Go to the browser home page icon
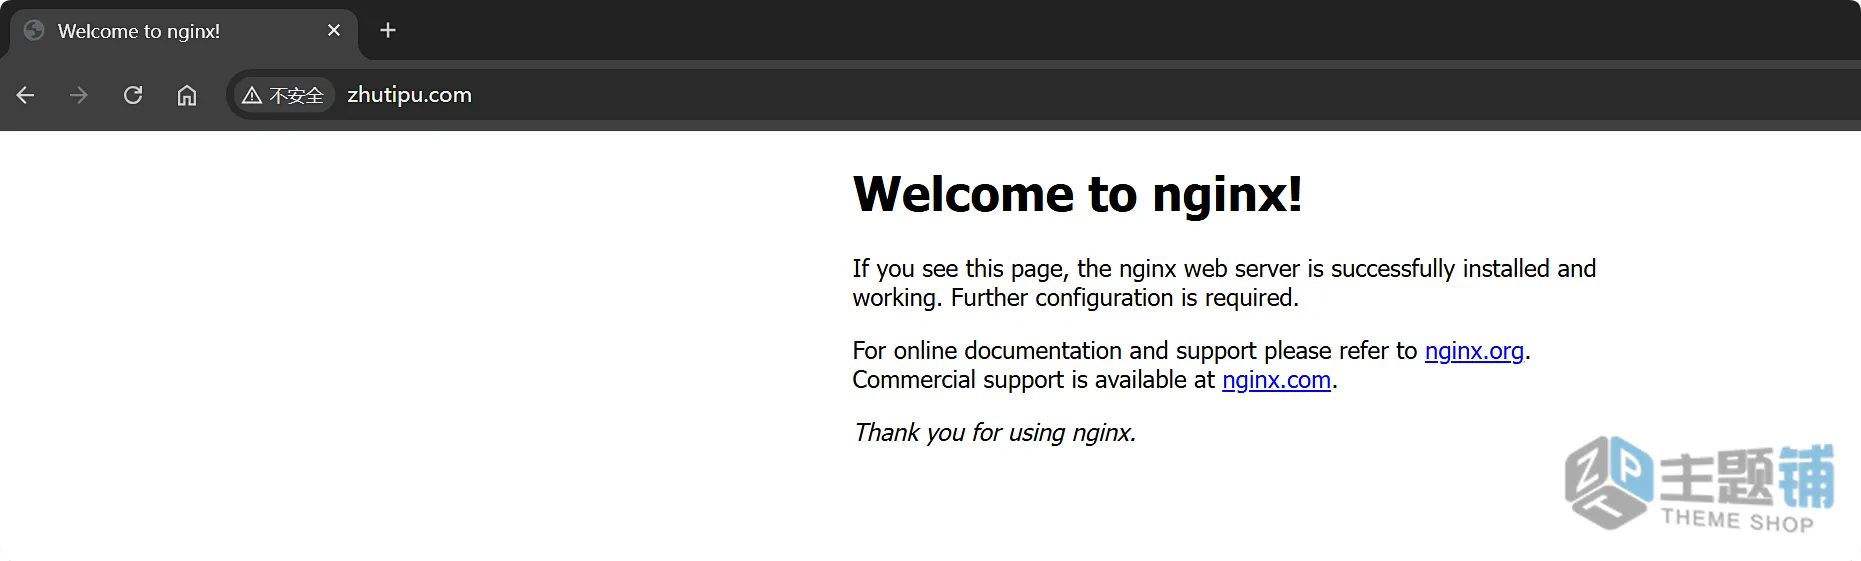The width and height of the screenshot is (1861, 561). click(187, 95)
